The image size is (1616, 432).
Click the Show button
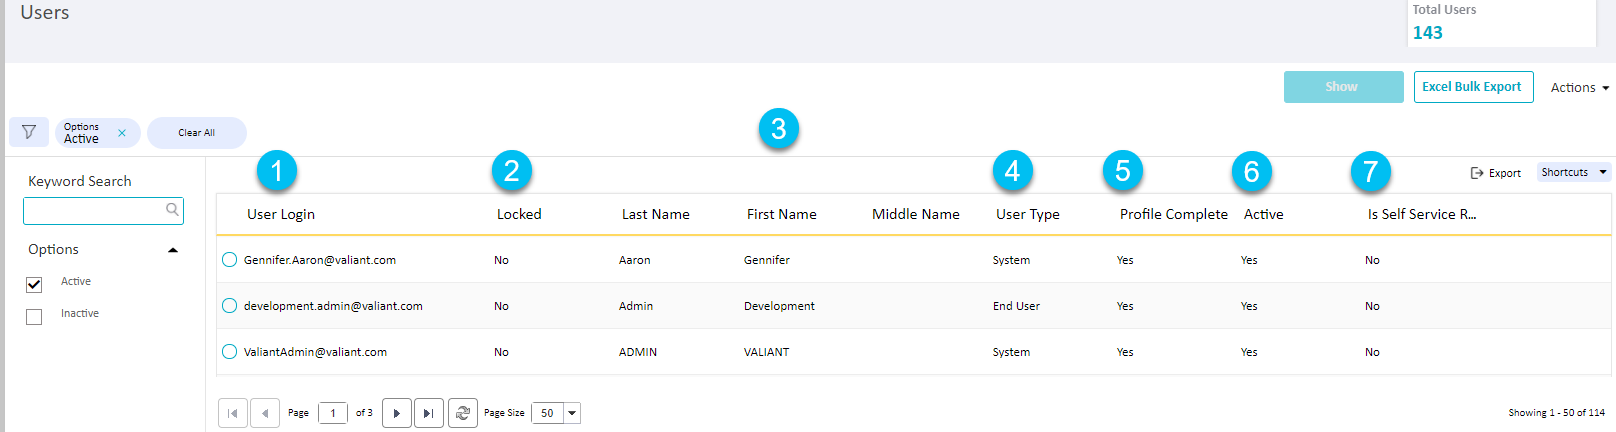click(x=1343, y=87)
